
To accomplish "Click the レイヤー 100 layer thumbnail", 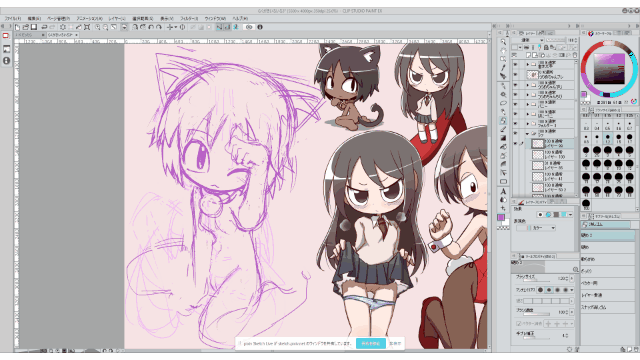I will pos(538,154).
